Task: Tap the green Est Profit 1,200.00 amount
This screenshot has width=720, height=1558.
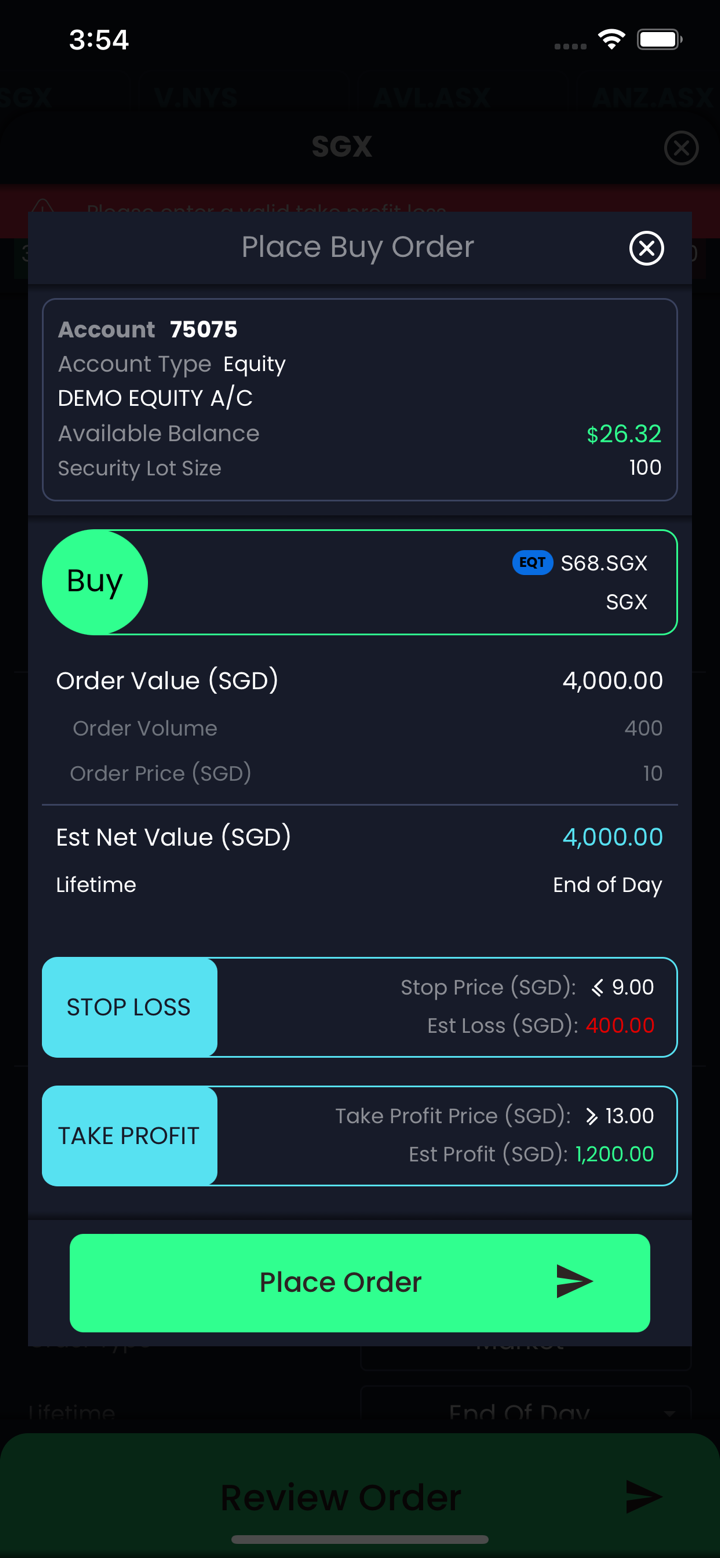Action: click(x=614, y=1154)
